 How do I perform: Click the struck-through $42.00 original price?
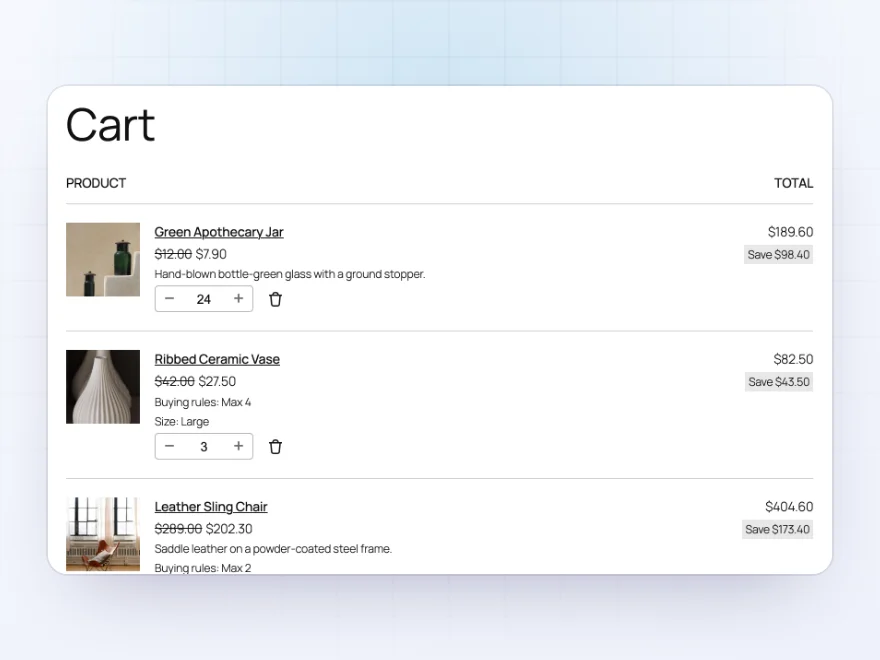pyautogui.click(x=175, y=382)
